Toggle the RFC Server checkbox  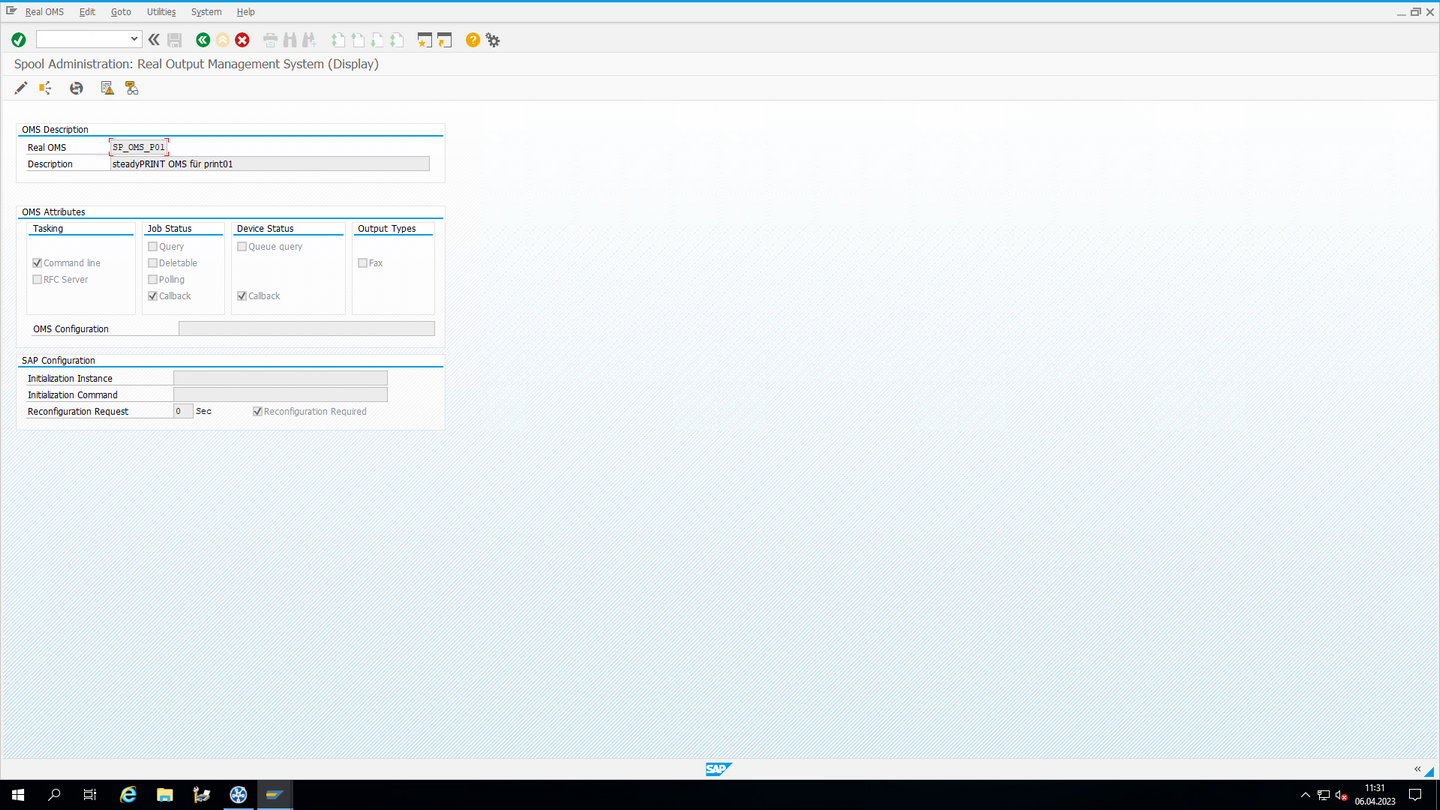[x=37, y=280]
